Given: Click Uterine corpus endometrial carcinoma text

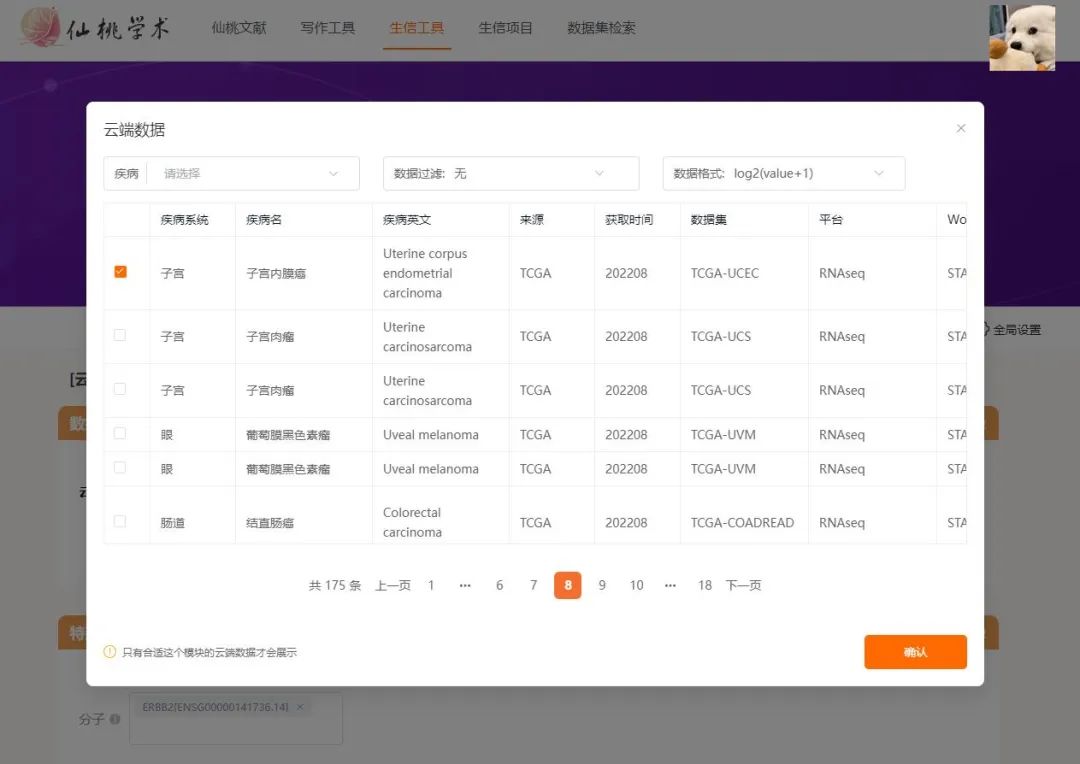Looking at the screenshot, I should pyautogui.click(x=425, y=273).
